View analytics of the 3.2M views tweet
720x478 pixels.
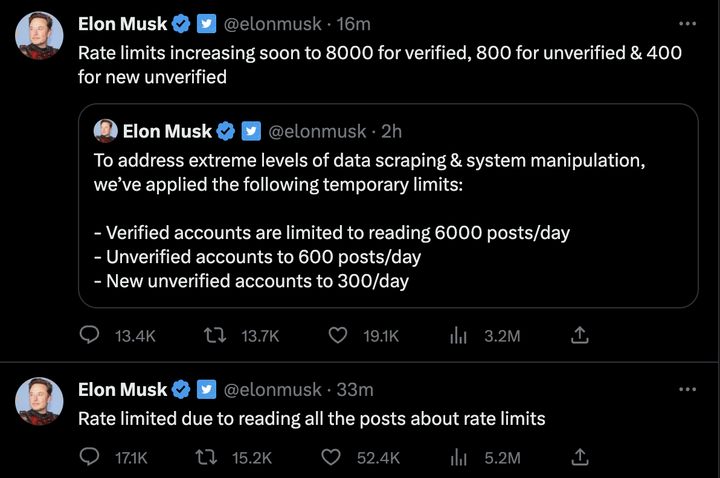click(459, 337)
